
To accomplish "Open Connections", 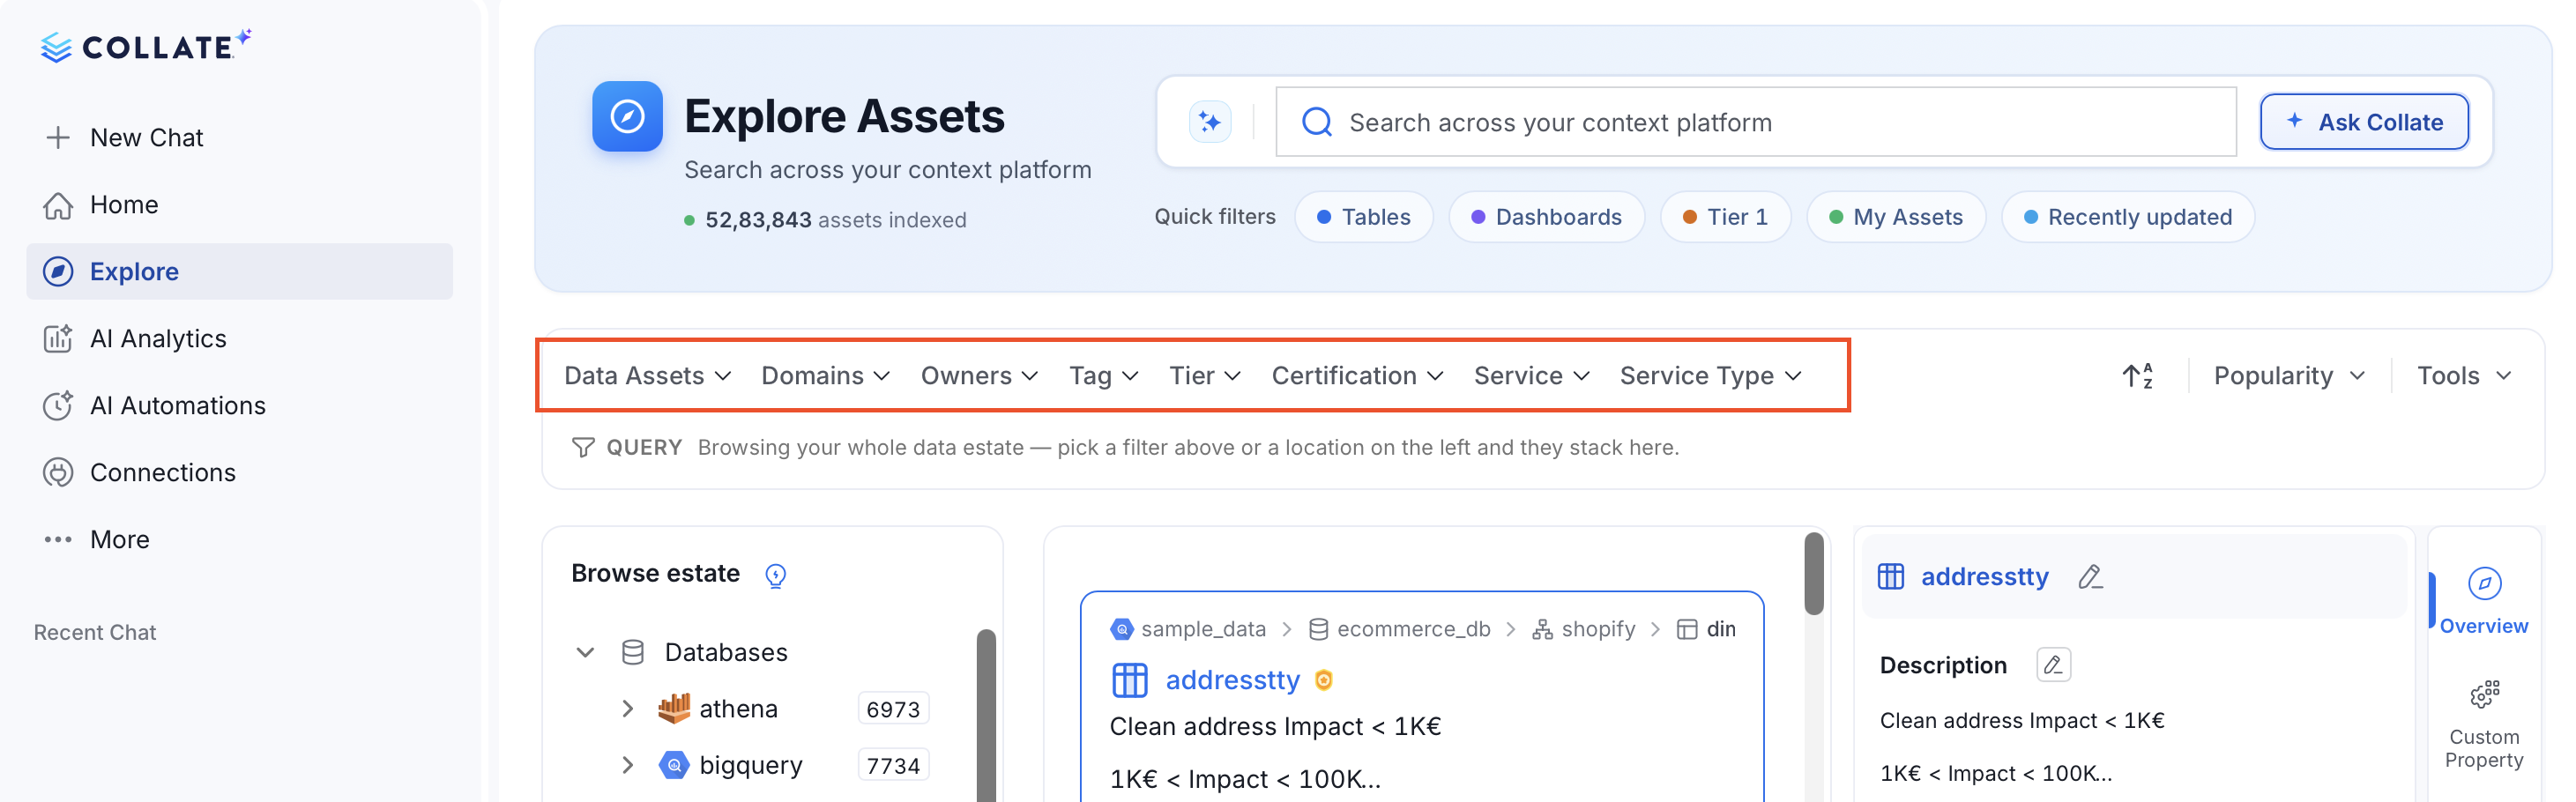I will 240,473.
